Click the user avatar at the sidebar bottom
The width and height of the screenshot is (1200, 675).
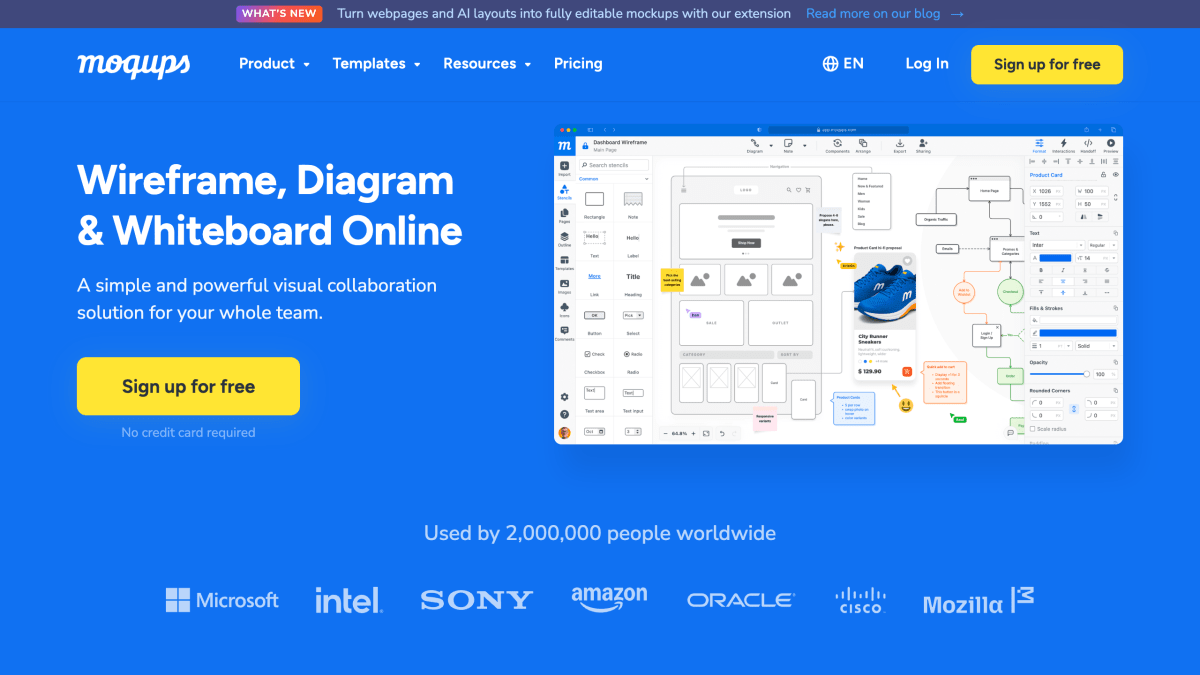(564, 433)
